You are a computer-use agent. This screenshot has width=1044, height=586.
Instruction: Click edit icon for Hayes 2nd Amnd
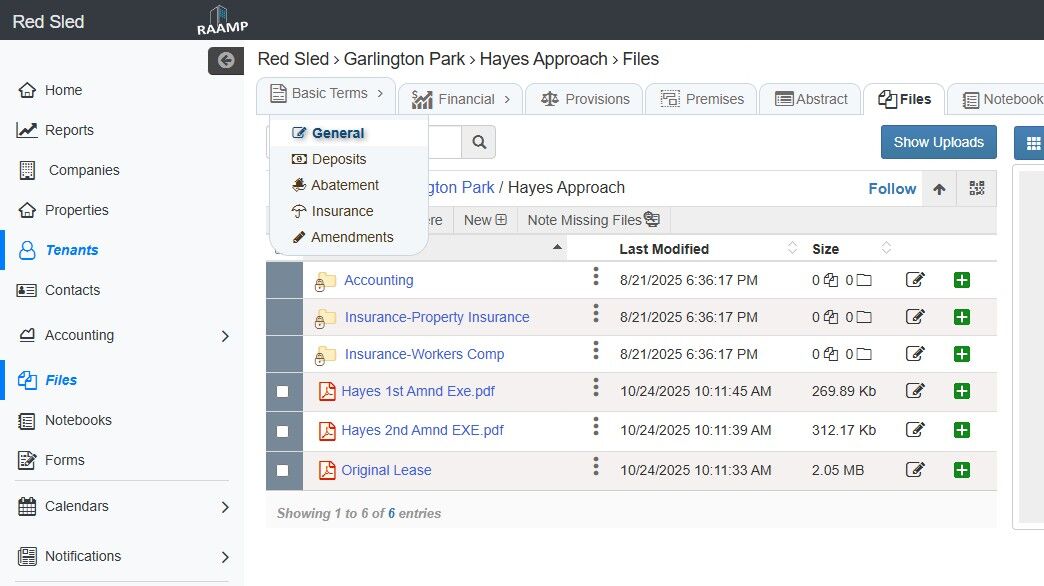click(x=914, y=430)
